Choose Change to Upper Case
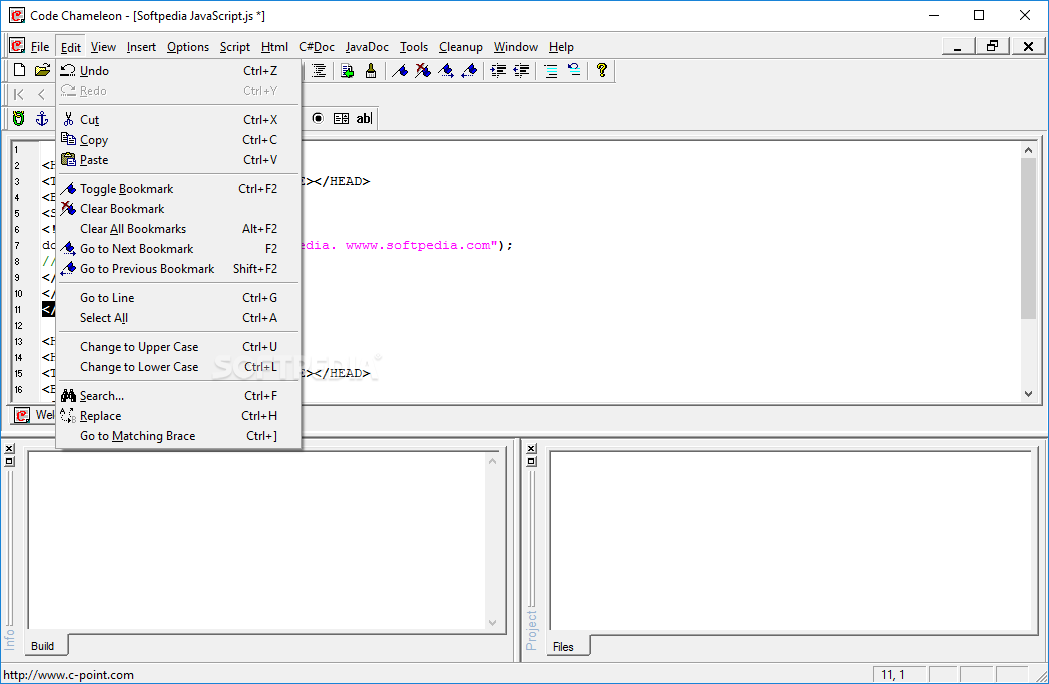The height and width of the screenshot is (684, 1049). pyautogui.click(x=178, y=347)
